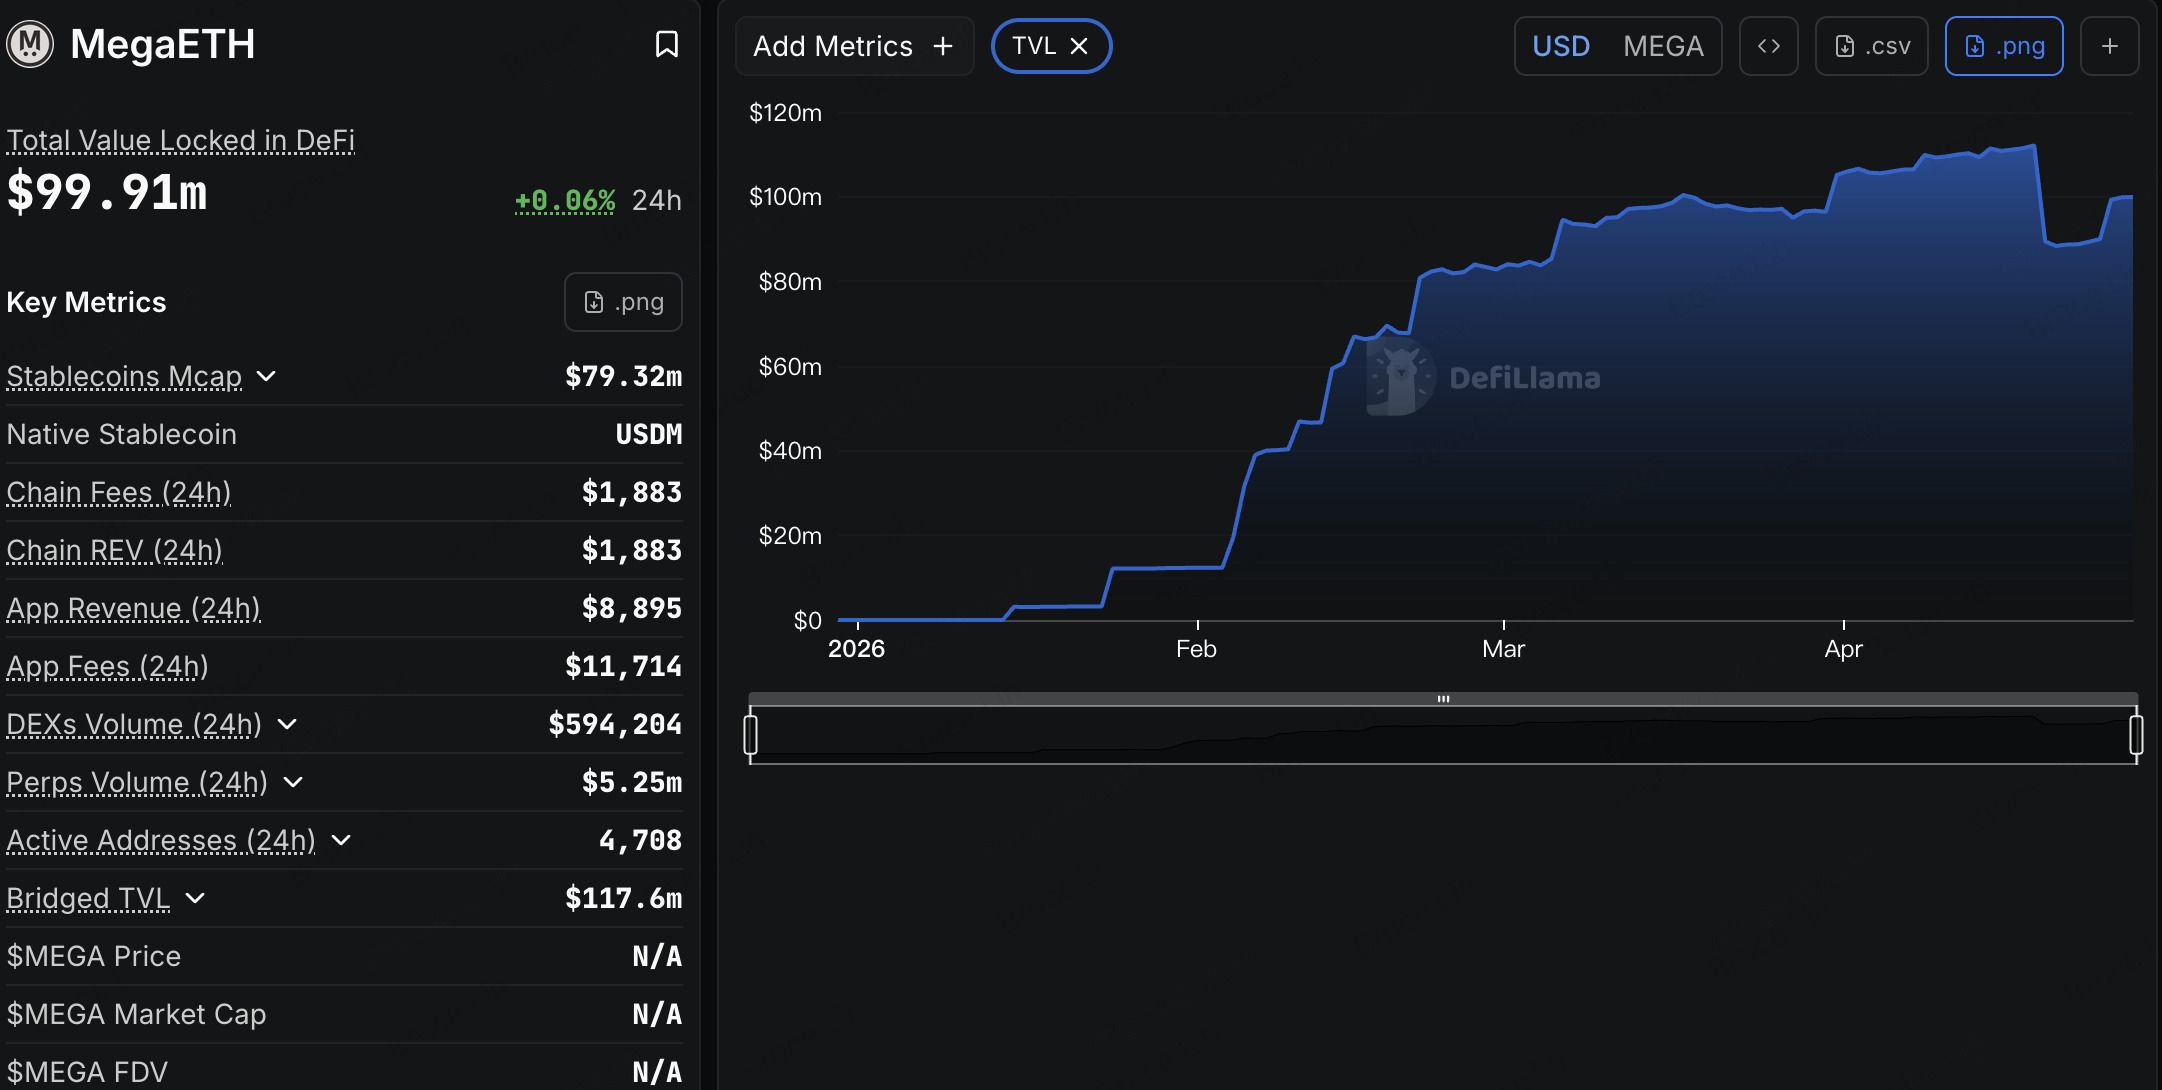Expand the Bridged TVL breakdown

click(x=196, y=898)
